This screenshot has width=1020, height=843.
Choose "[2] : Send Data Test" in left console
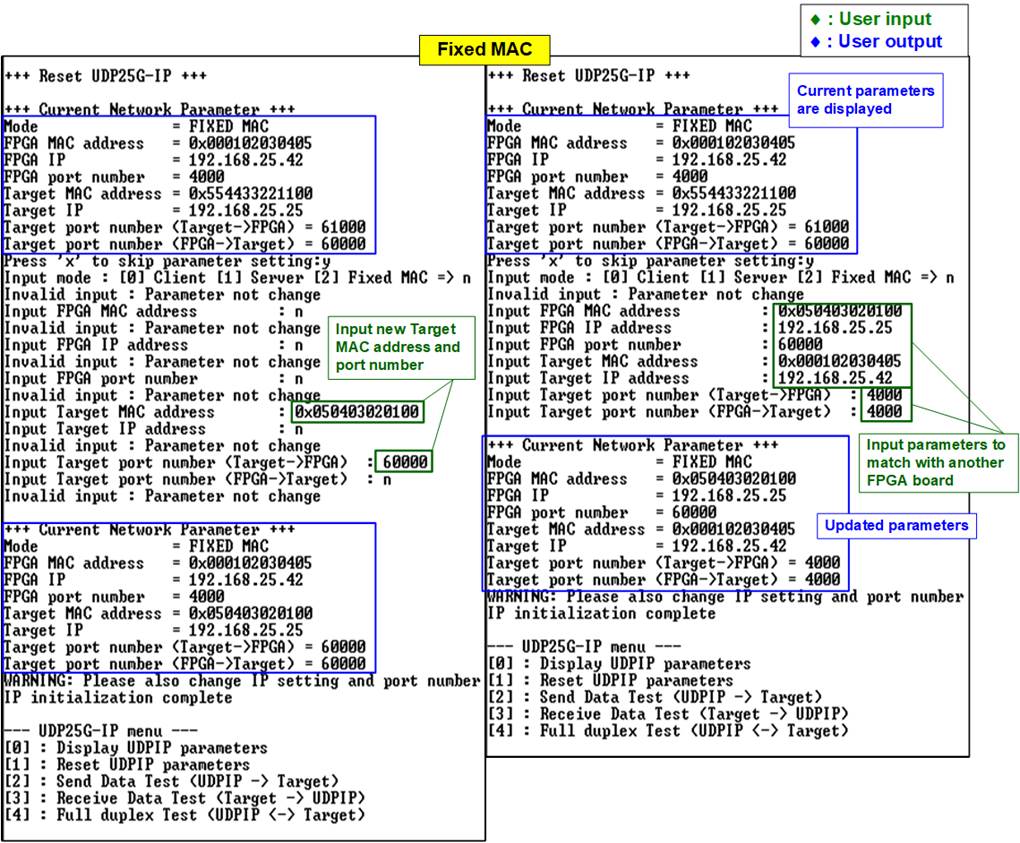point(172,782)
